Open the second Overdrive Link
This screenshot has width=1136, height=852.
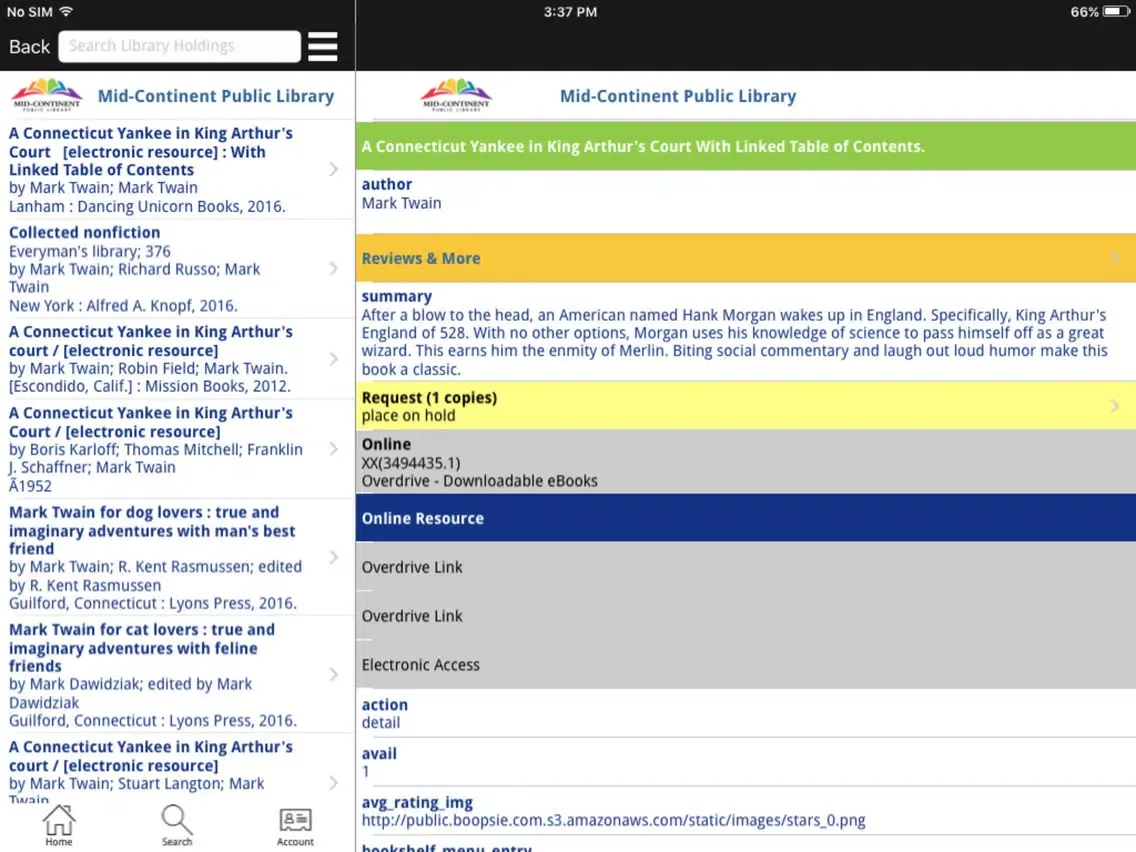coord(746,616)
